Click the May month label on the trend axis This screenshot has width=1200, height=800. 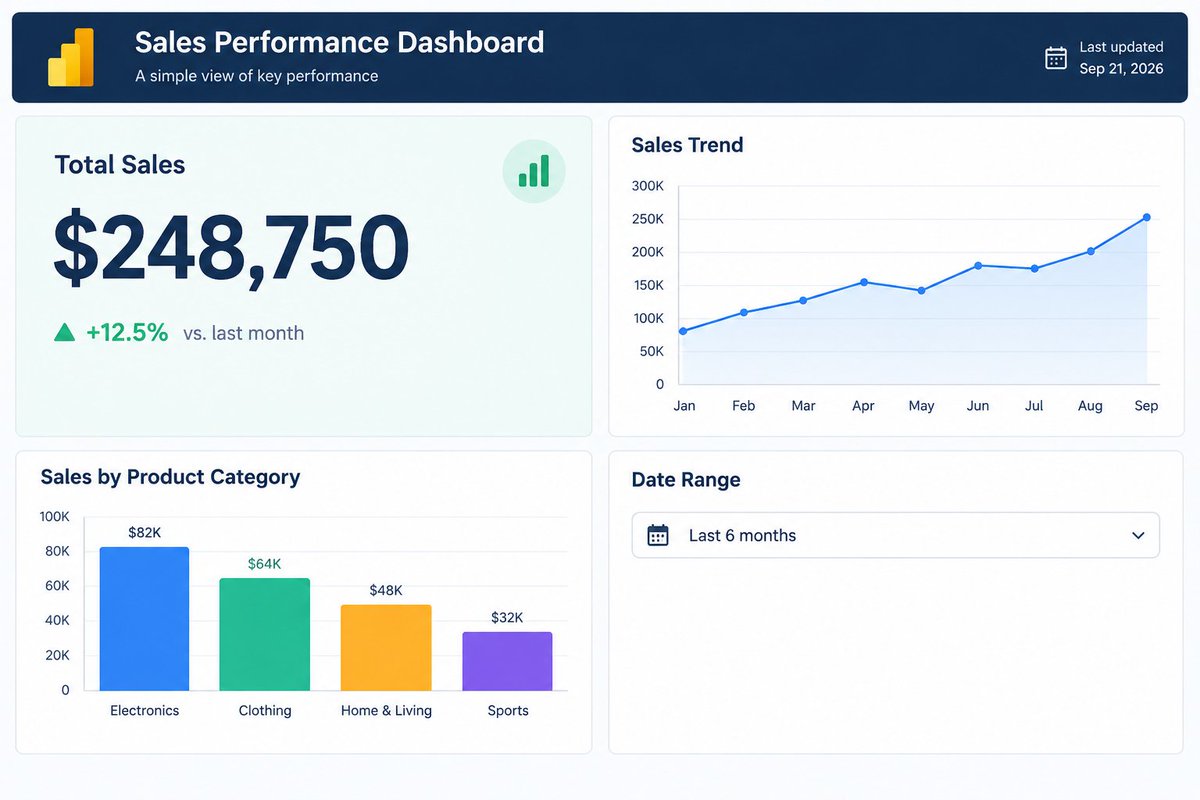click(921, 406)
